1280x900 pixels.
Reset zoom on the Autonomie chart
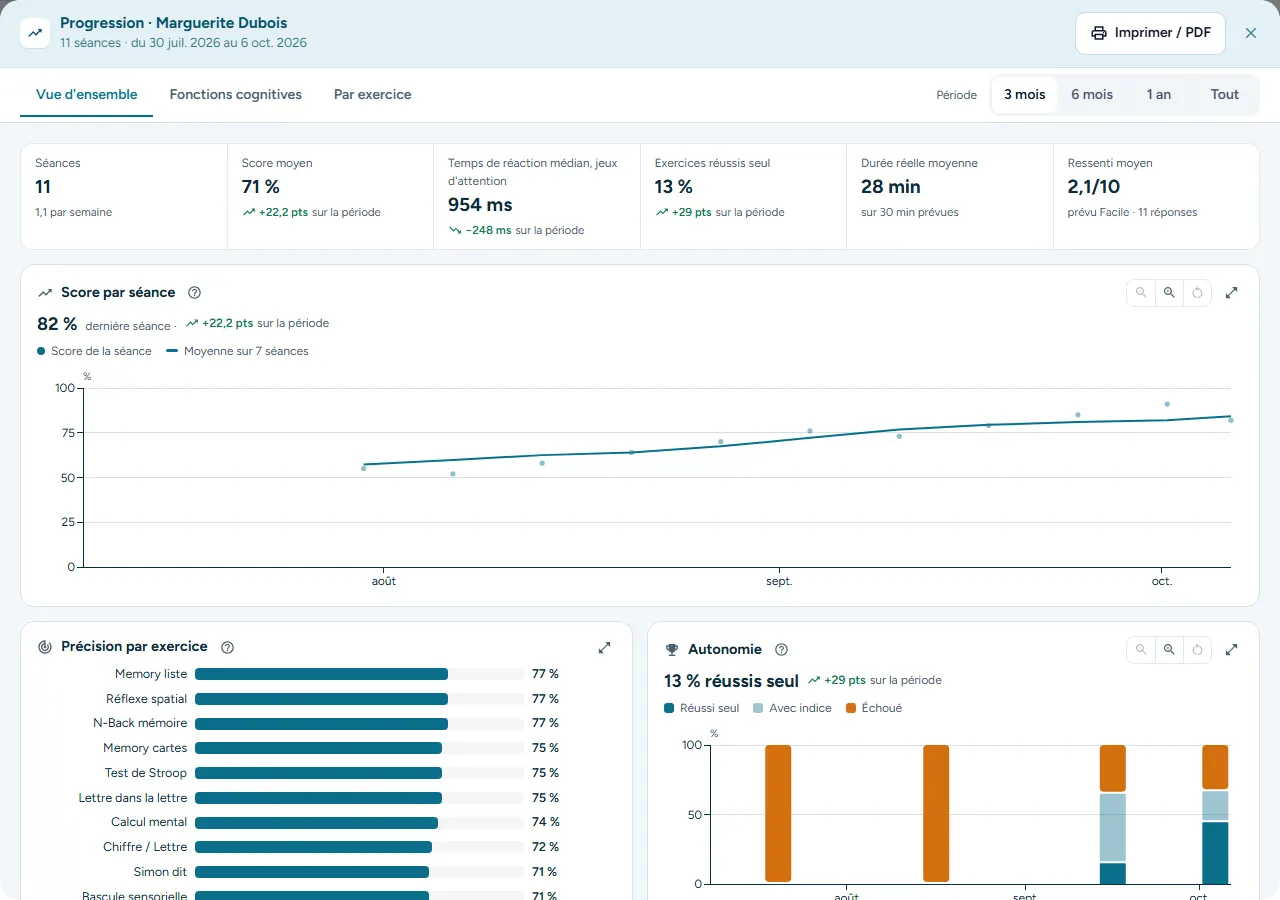(x=1197, y=650)
